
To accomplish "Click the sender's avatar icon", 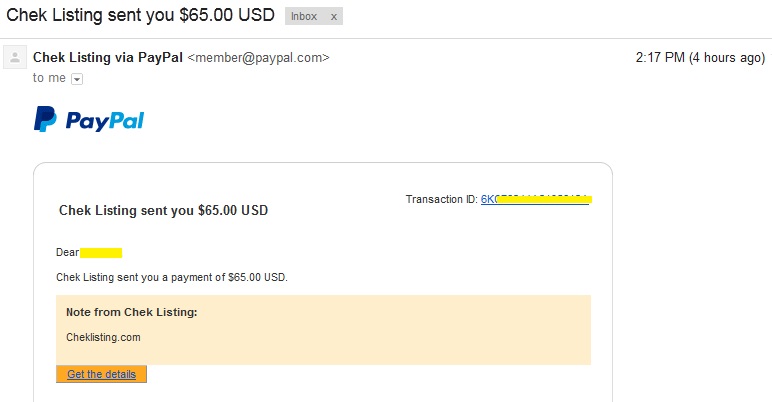I will point(15,58).
